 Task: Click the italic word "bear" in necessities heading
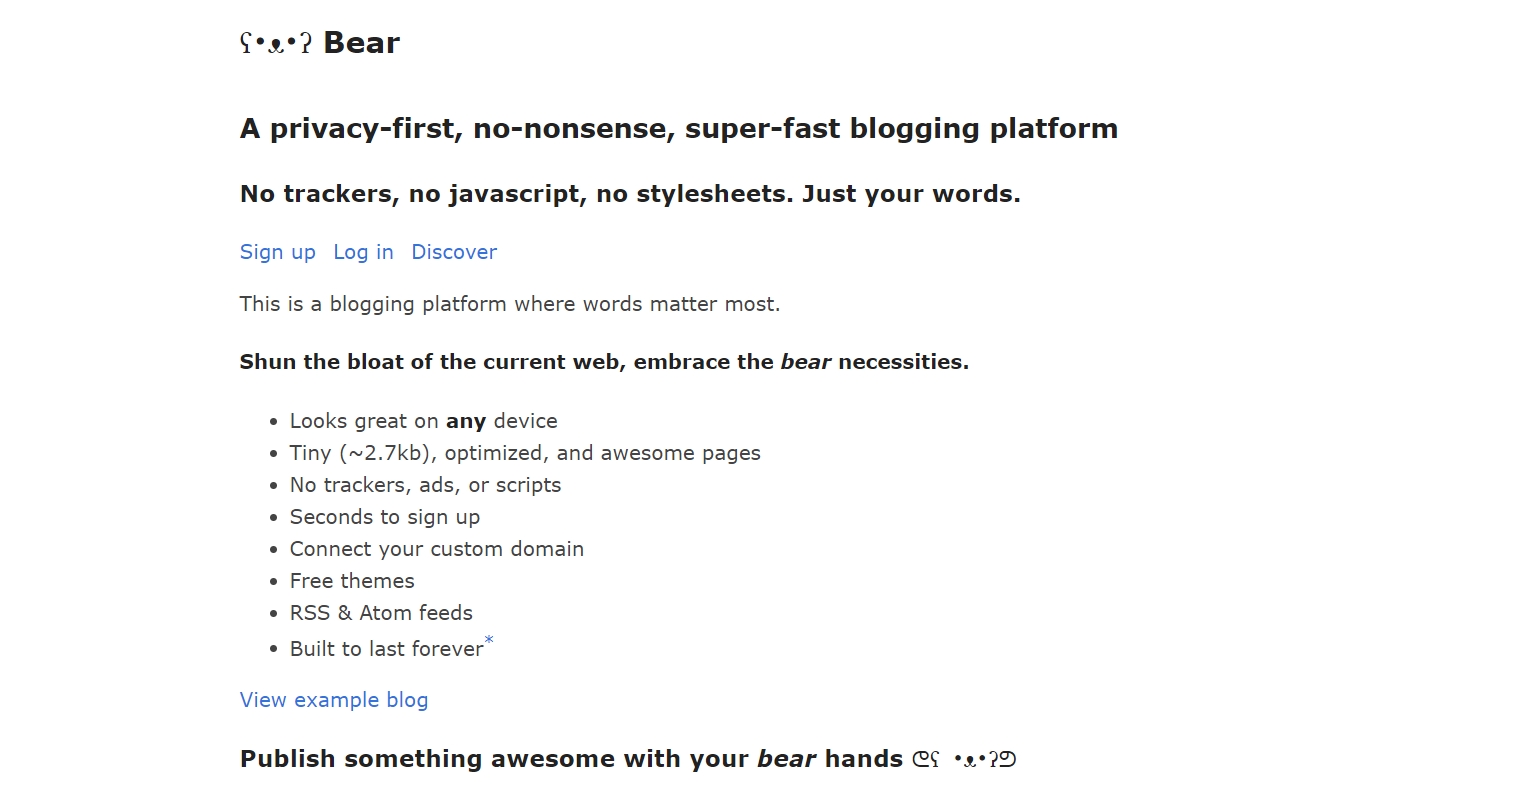click(x=805, y=361)
